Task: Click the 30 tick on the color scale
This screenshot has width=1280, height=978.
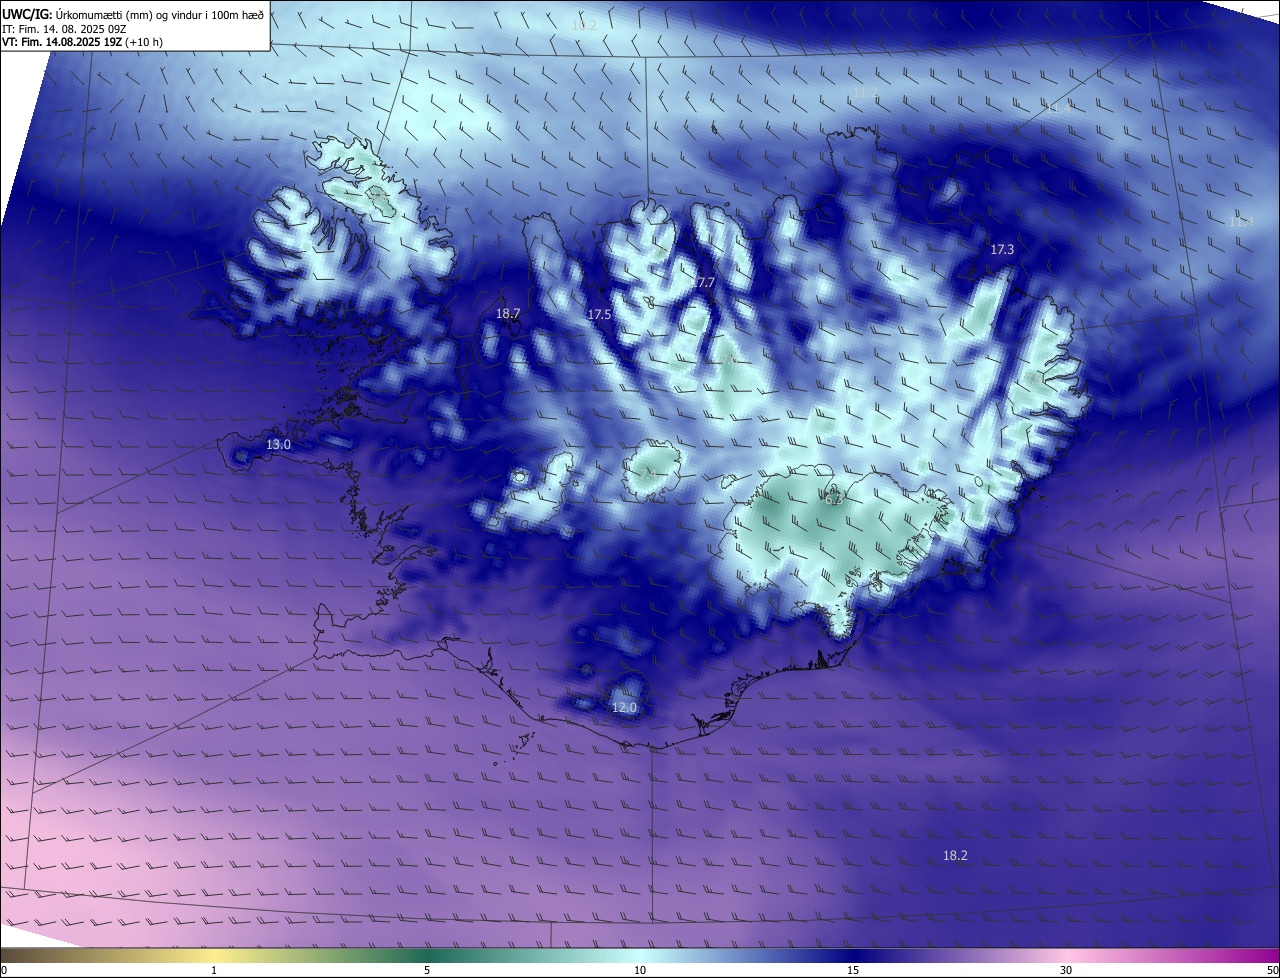Action: [x=1066, y=971]
